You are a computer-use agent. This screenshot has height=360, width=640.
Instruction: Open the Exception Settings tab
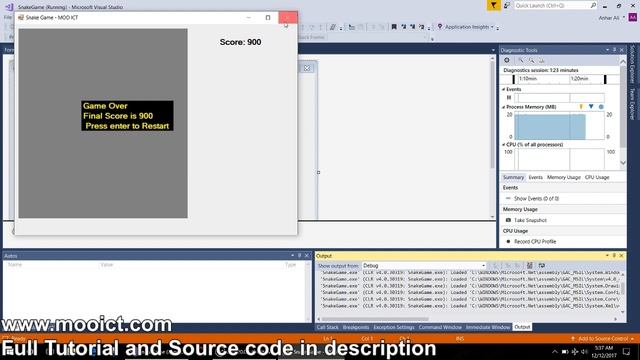pyautogui.click(x=394, y=327)
